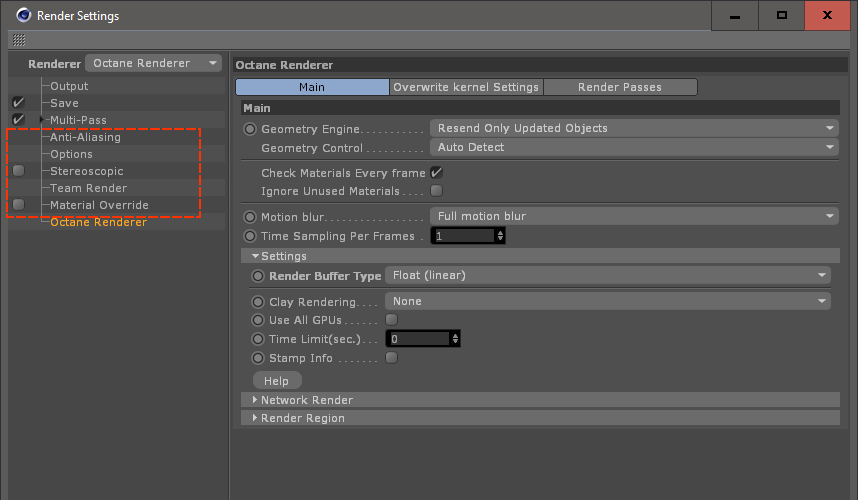Click the grip handle icon below title bar
The image size is (858, 500).
(x=19, y=40)
